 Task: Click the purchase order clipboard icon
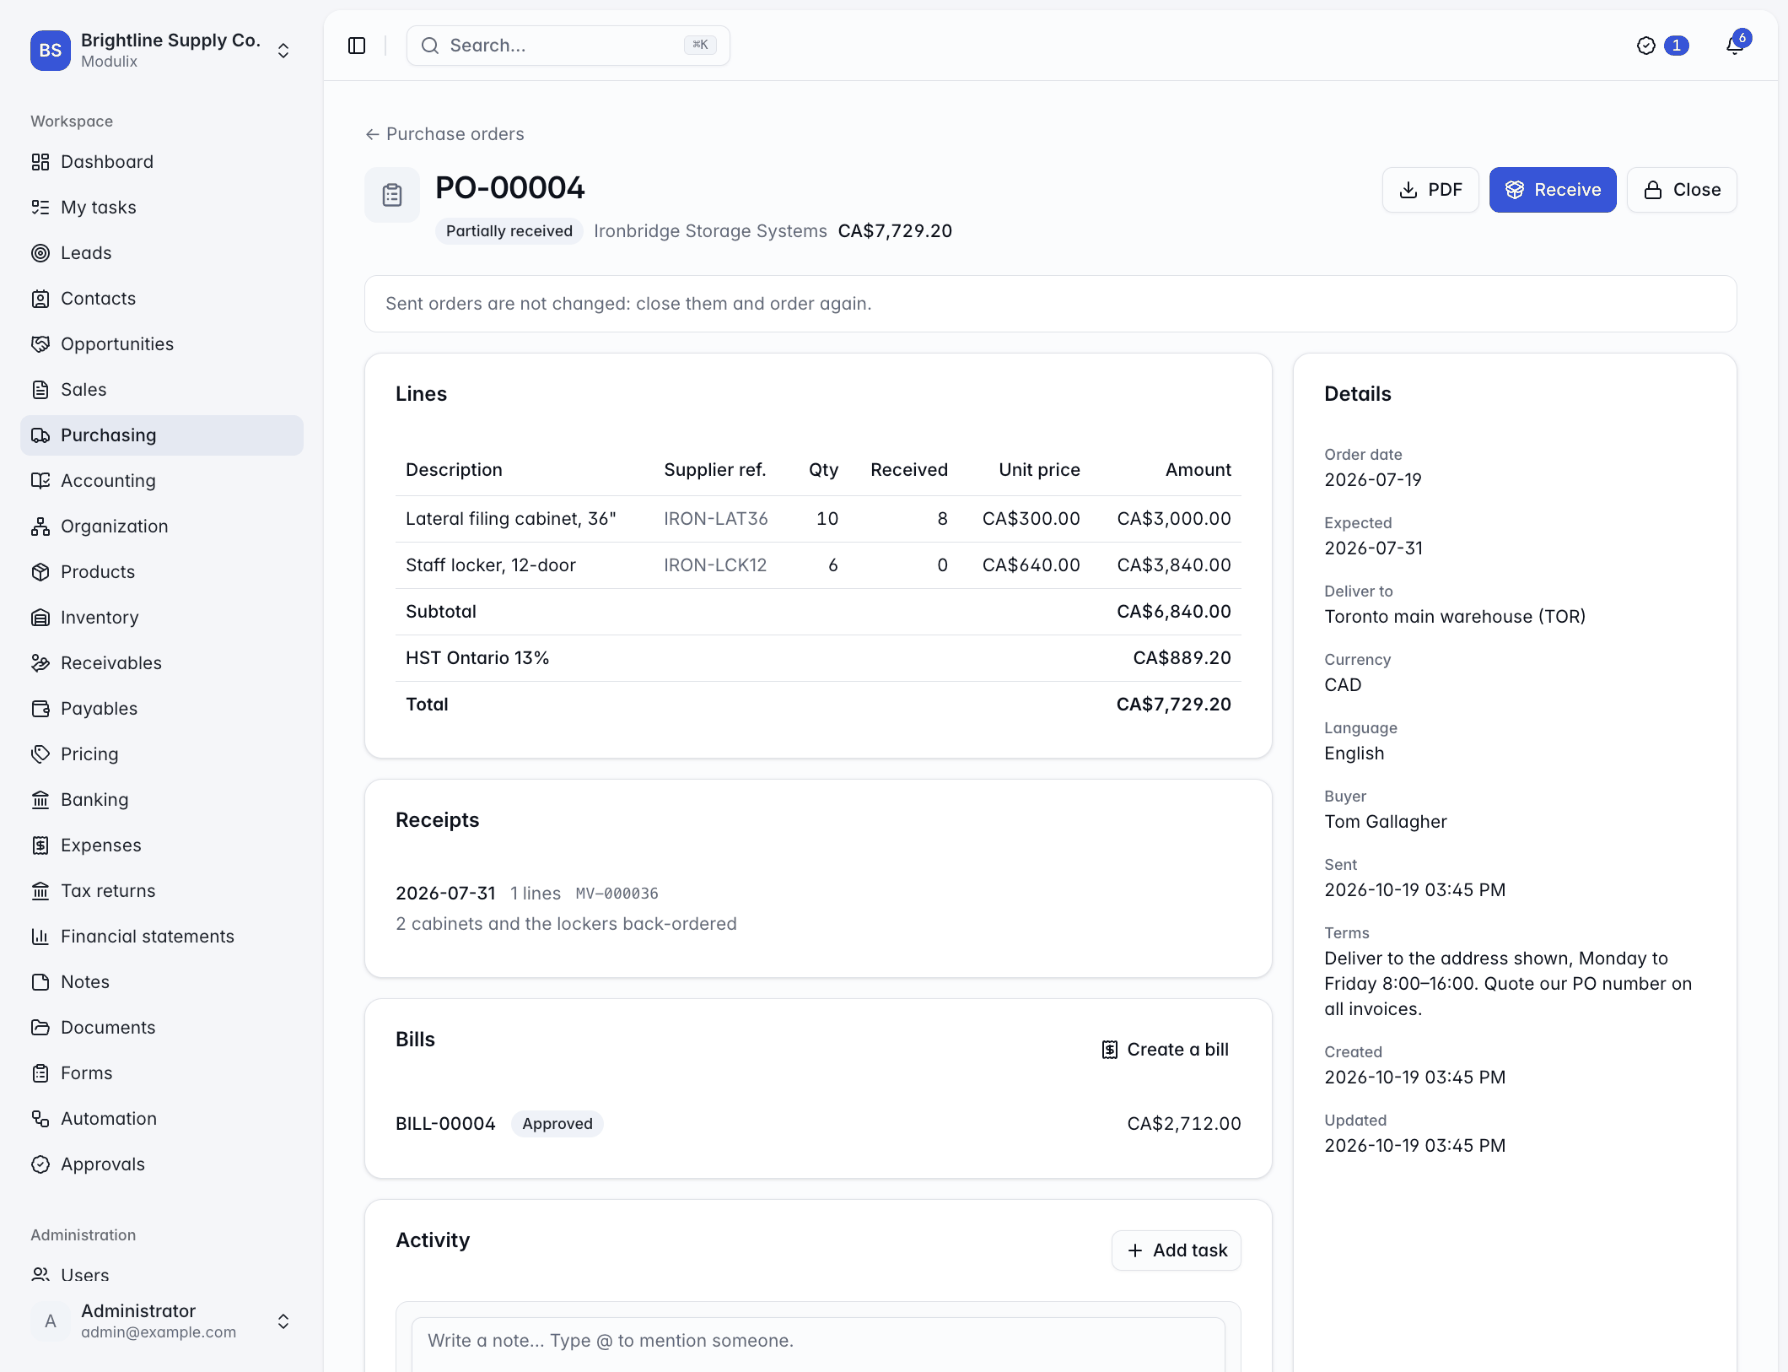pos(392,195)
